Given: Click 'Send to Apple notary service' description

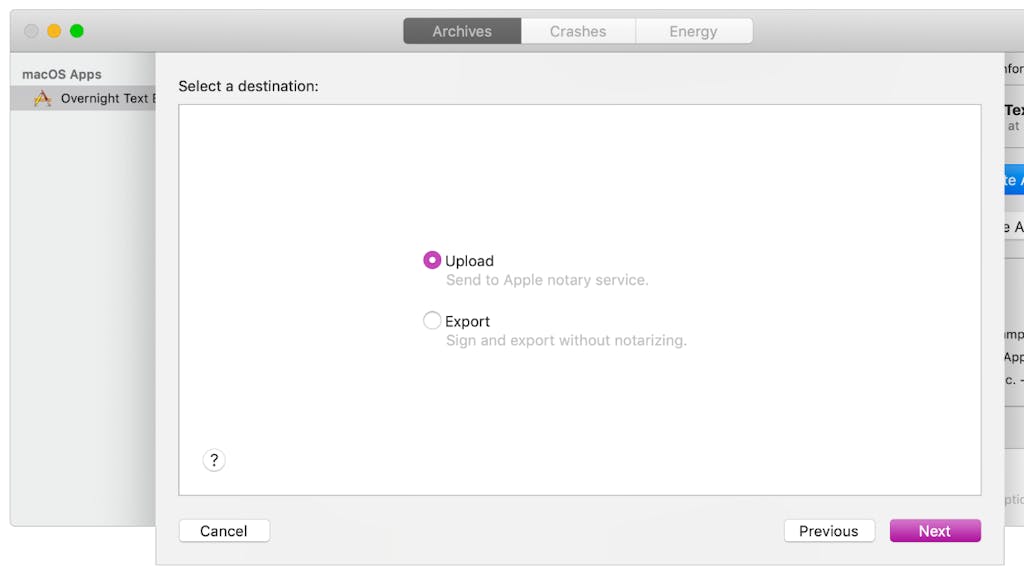Looking at the screenshot, I should coord(547,280).
